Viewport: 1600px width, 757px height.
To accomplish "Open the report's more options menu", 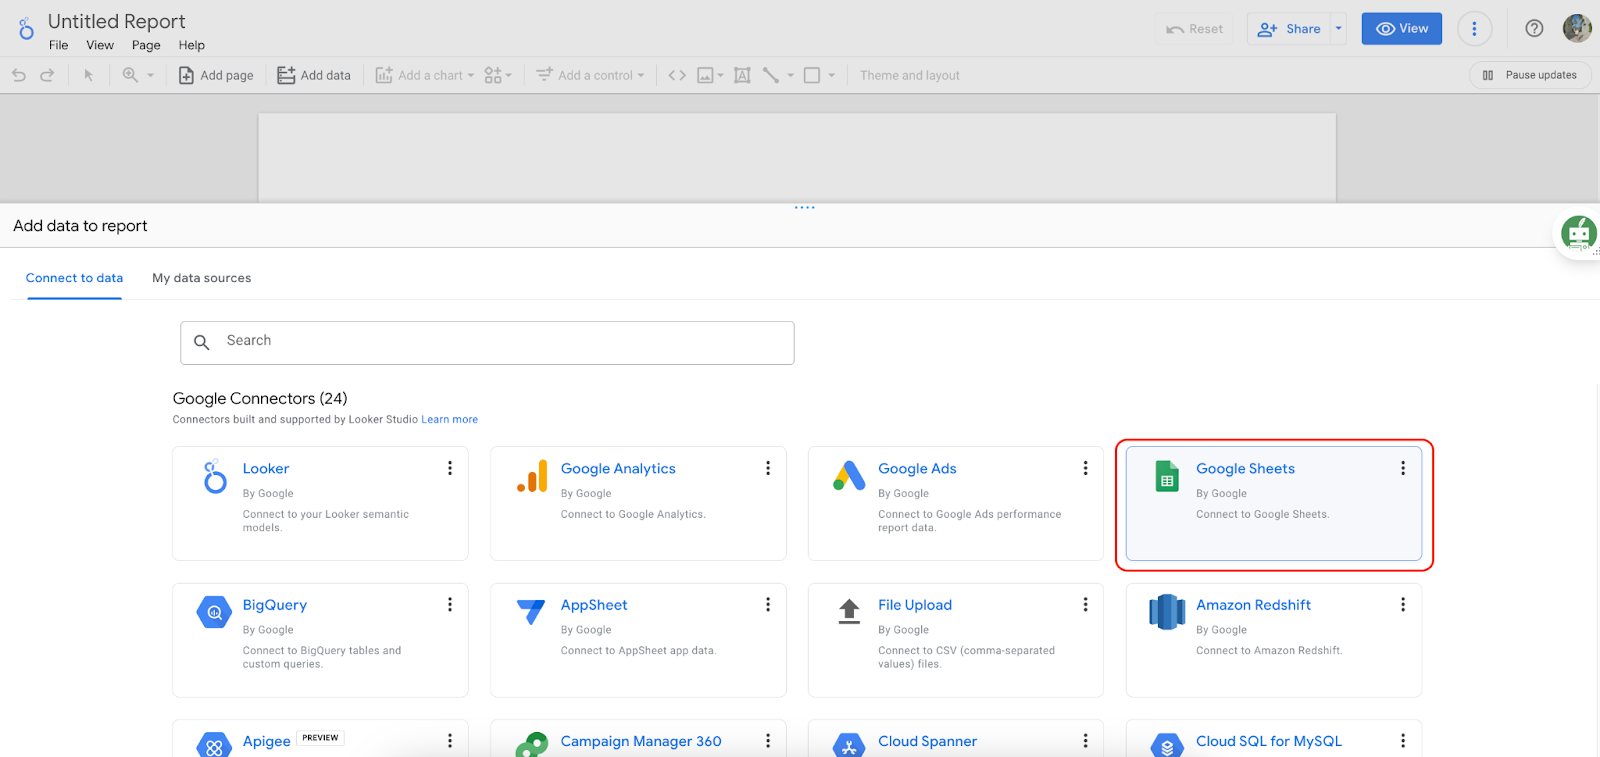I will point(1474,29).
